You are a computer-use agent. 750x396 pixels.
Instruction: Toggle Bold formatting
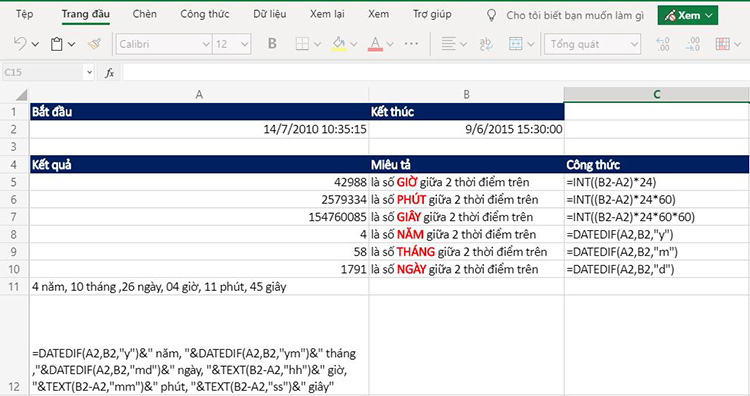click(x=272, y=44)
